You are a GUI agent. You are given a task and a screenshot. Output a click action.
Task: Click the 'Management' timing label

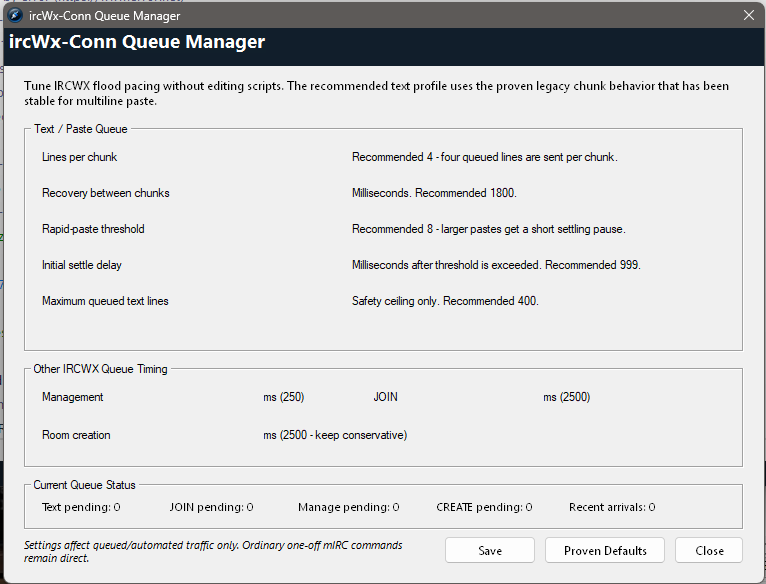(72, 397)
